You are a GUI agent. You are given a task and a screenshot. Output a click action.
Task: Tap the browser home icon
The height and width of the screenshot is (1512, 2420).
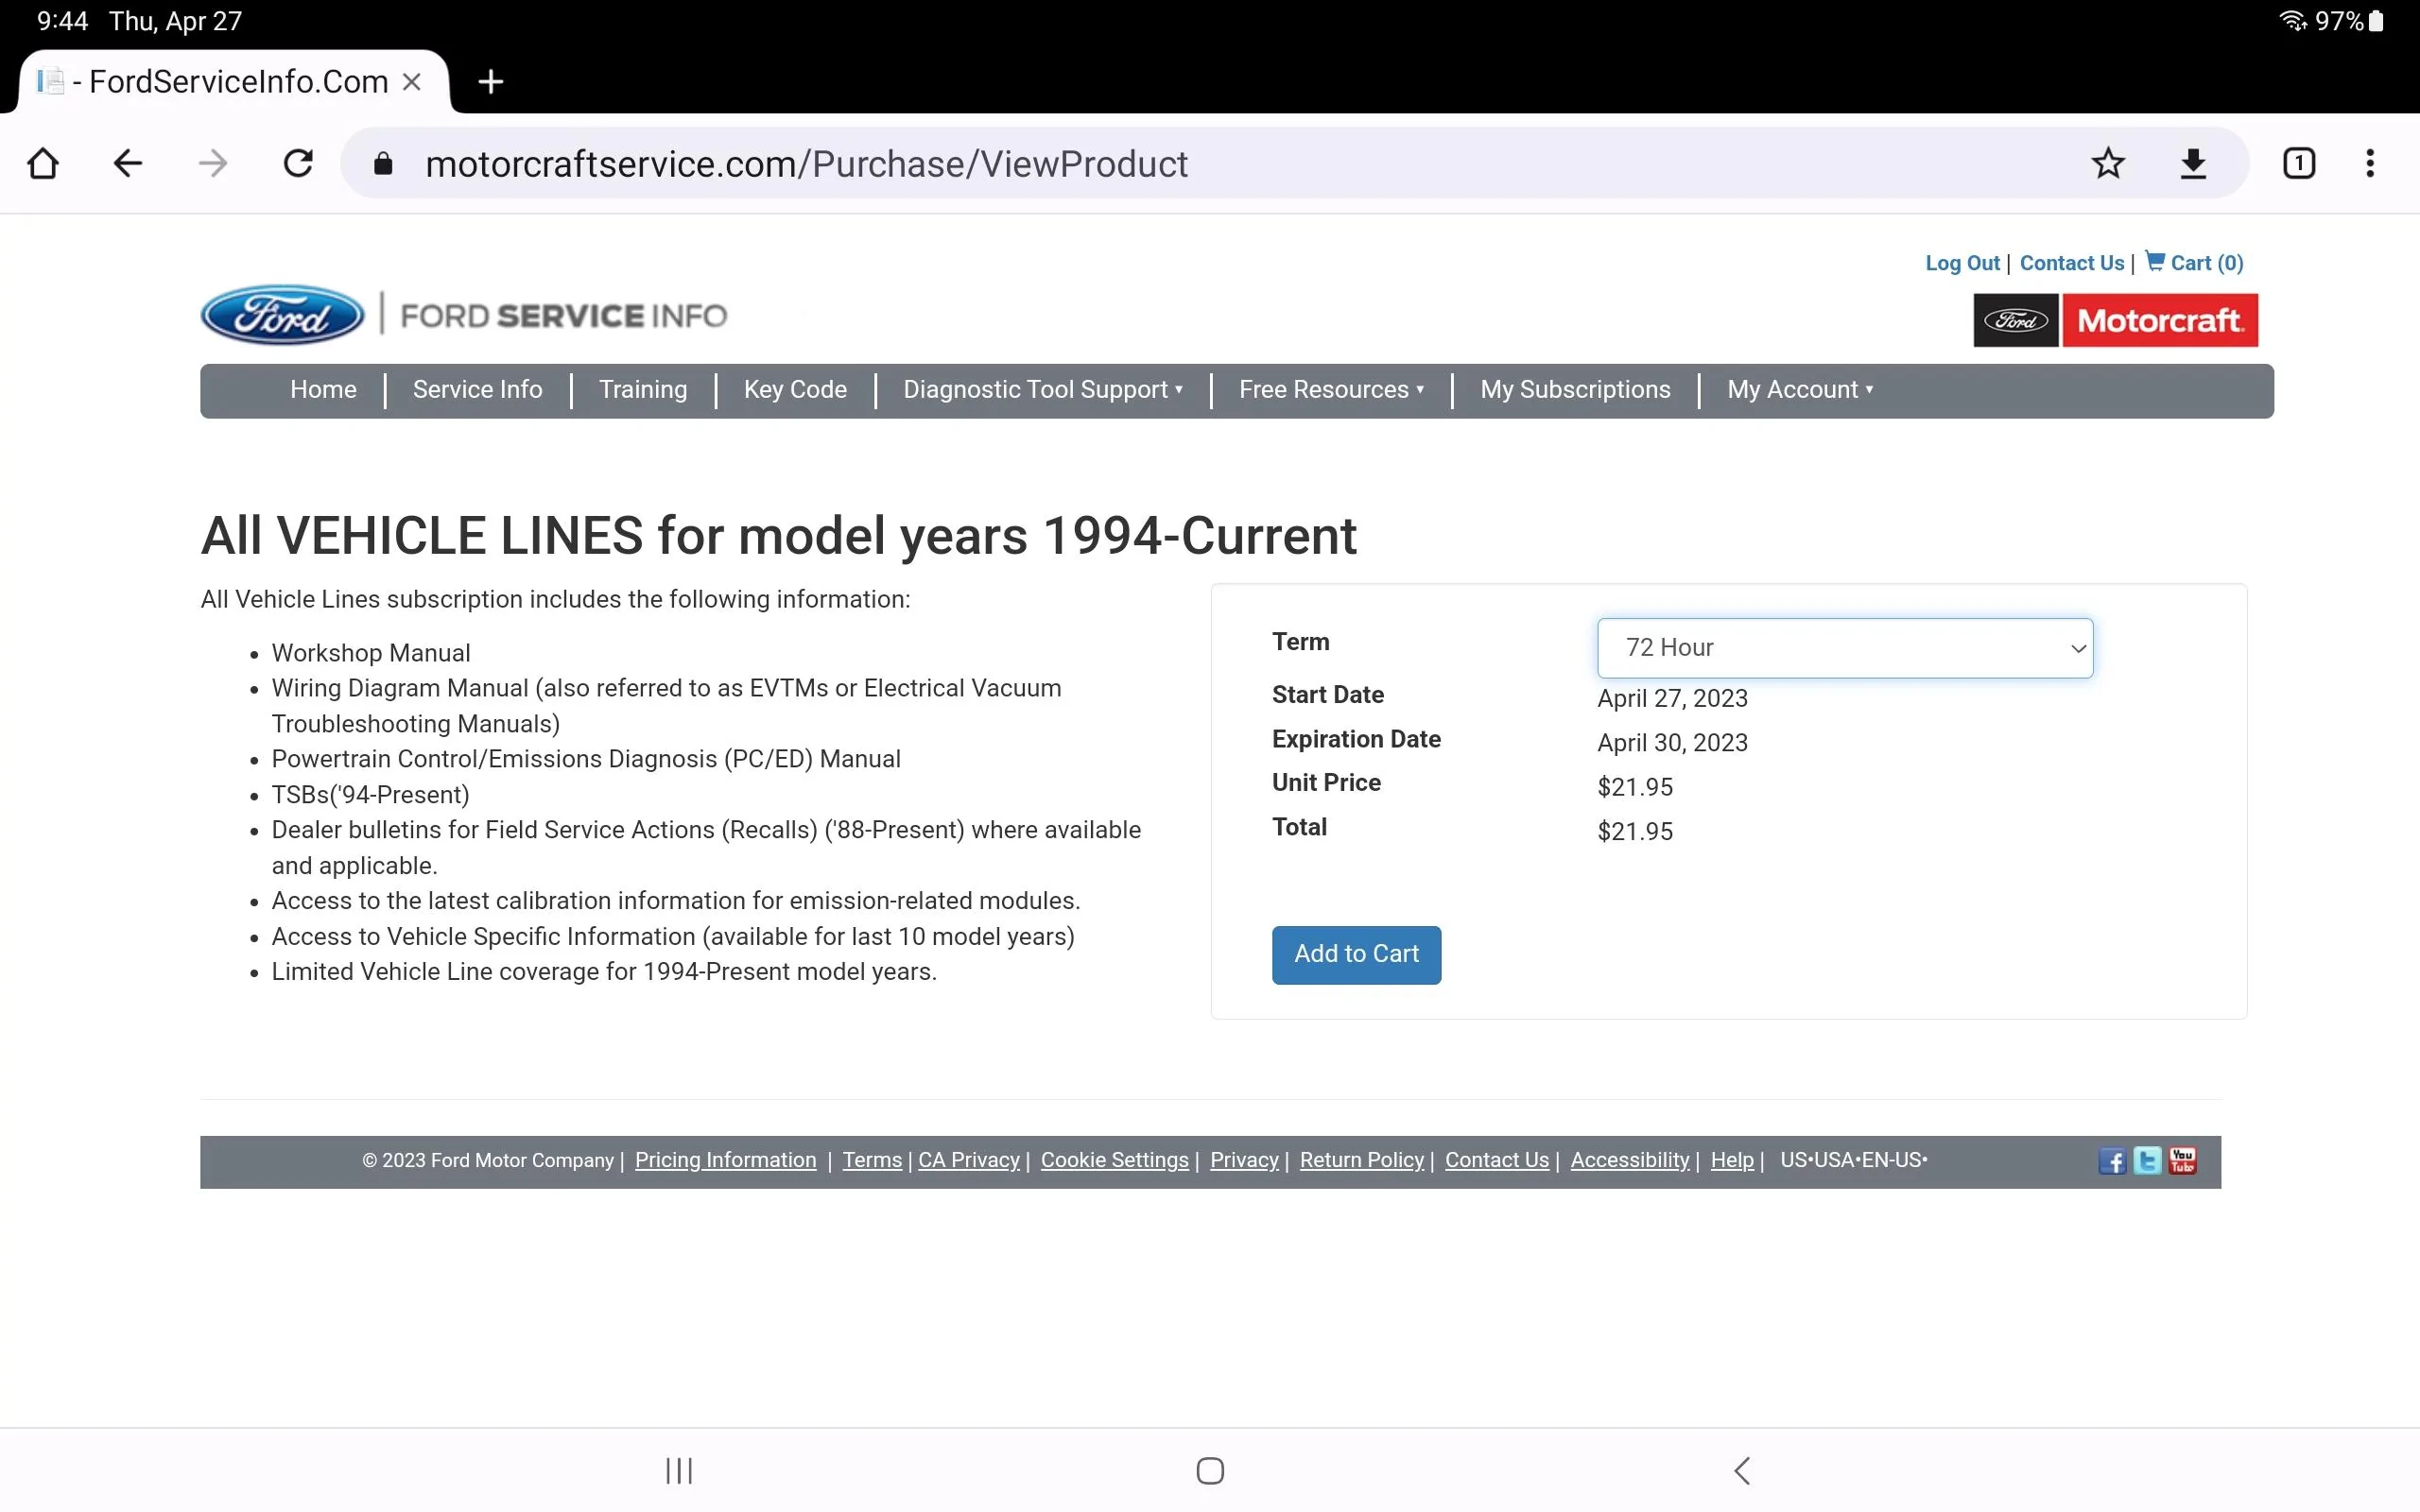[43, 163]
